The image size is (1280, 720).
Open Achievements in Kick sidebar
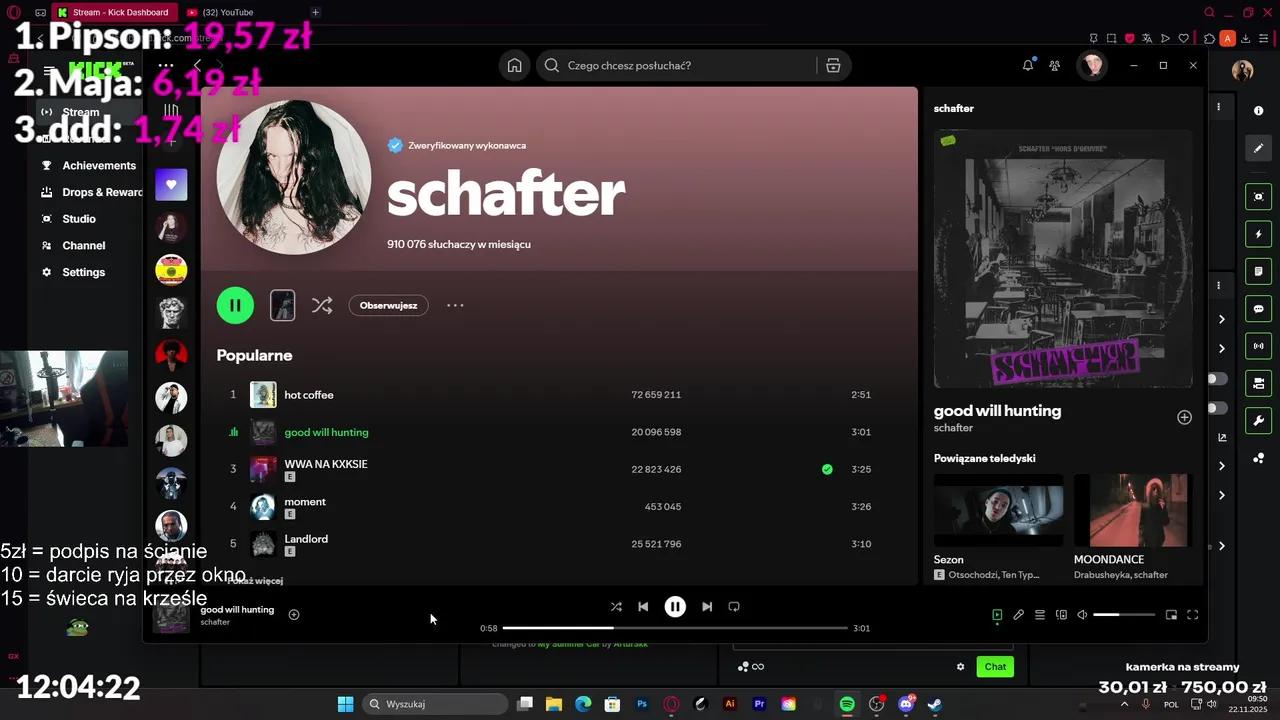coord(88,165)
